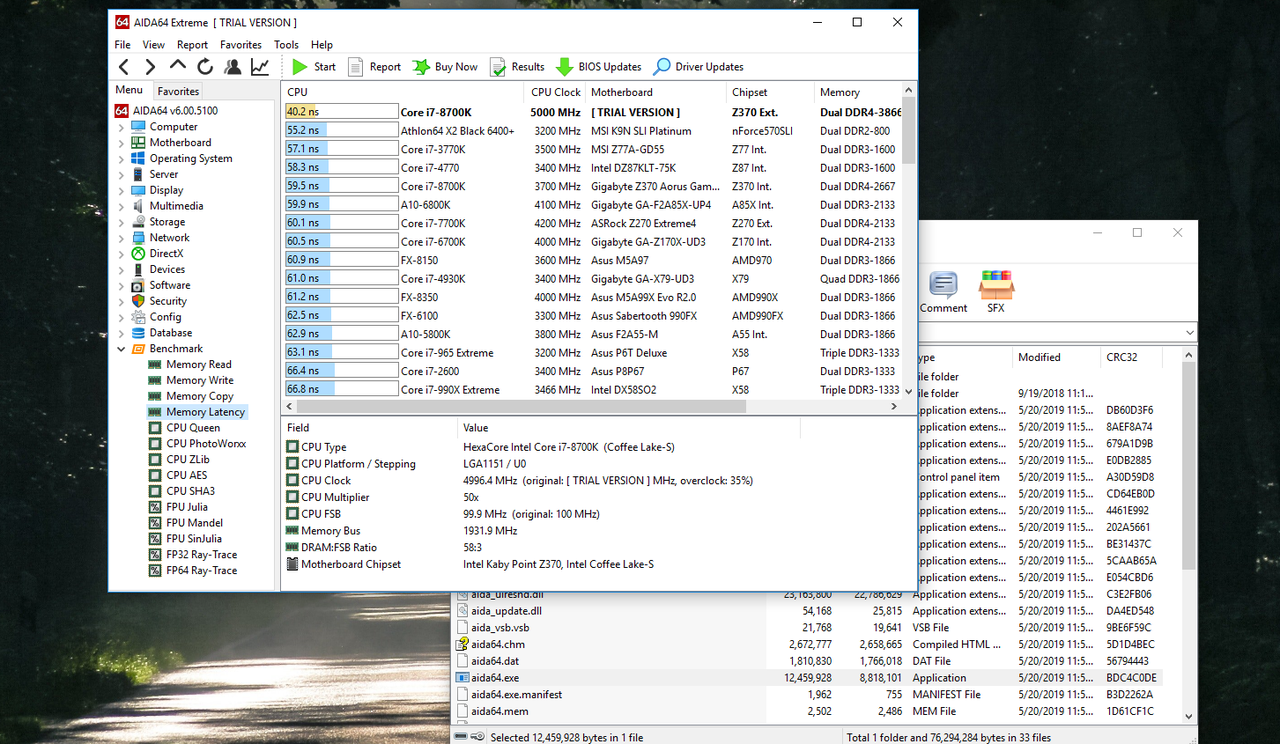Select the FP64 Ray-Trace benchmark
Viewport: 1280px width, 744px height.
point(201,571)
